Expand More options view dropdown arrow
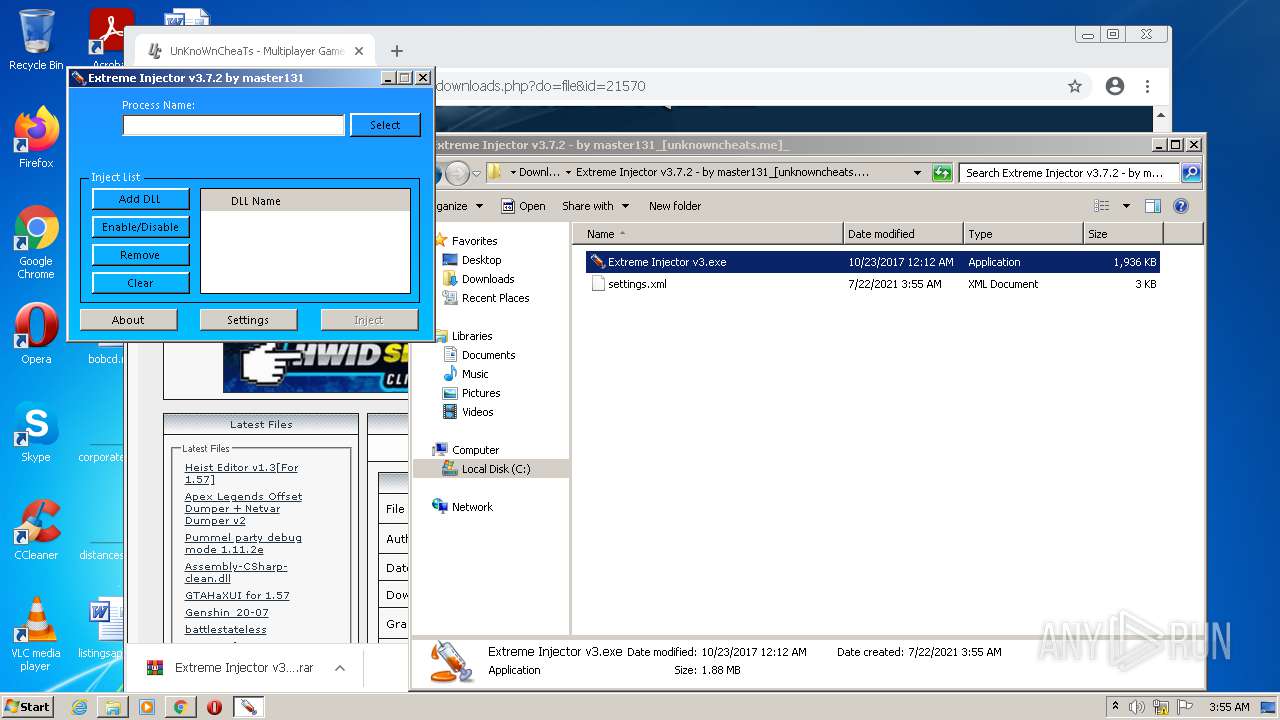The width and height of the screenshot is (1280, 720). [x=1126, y=206]
